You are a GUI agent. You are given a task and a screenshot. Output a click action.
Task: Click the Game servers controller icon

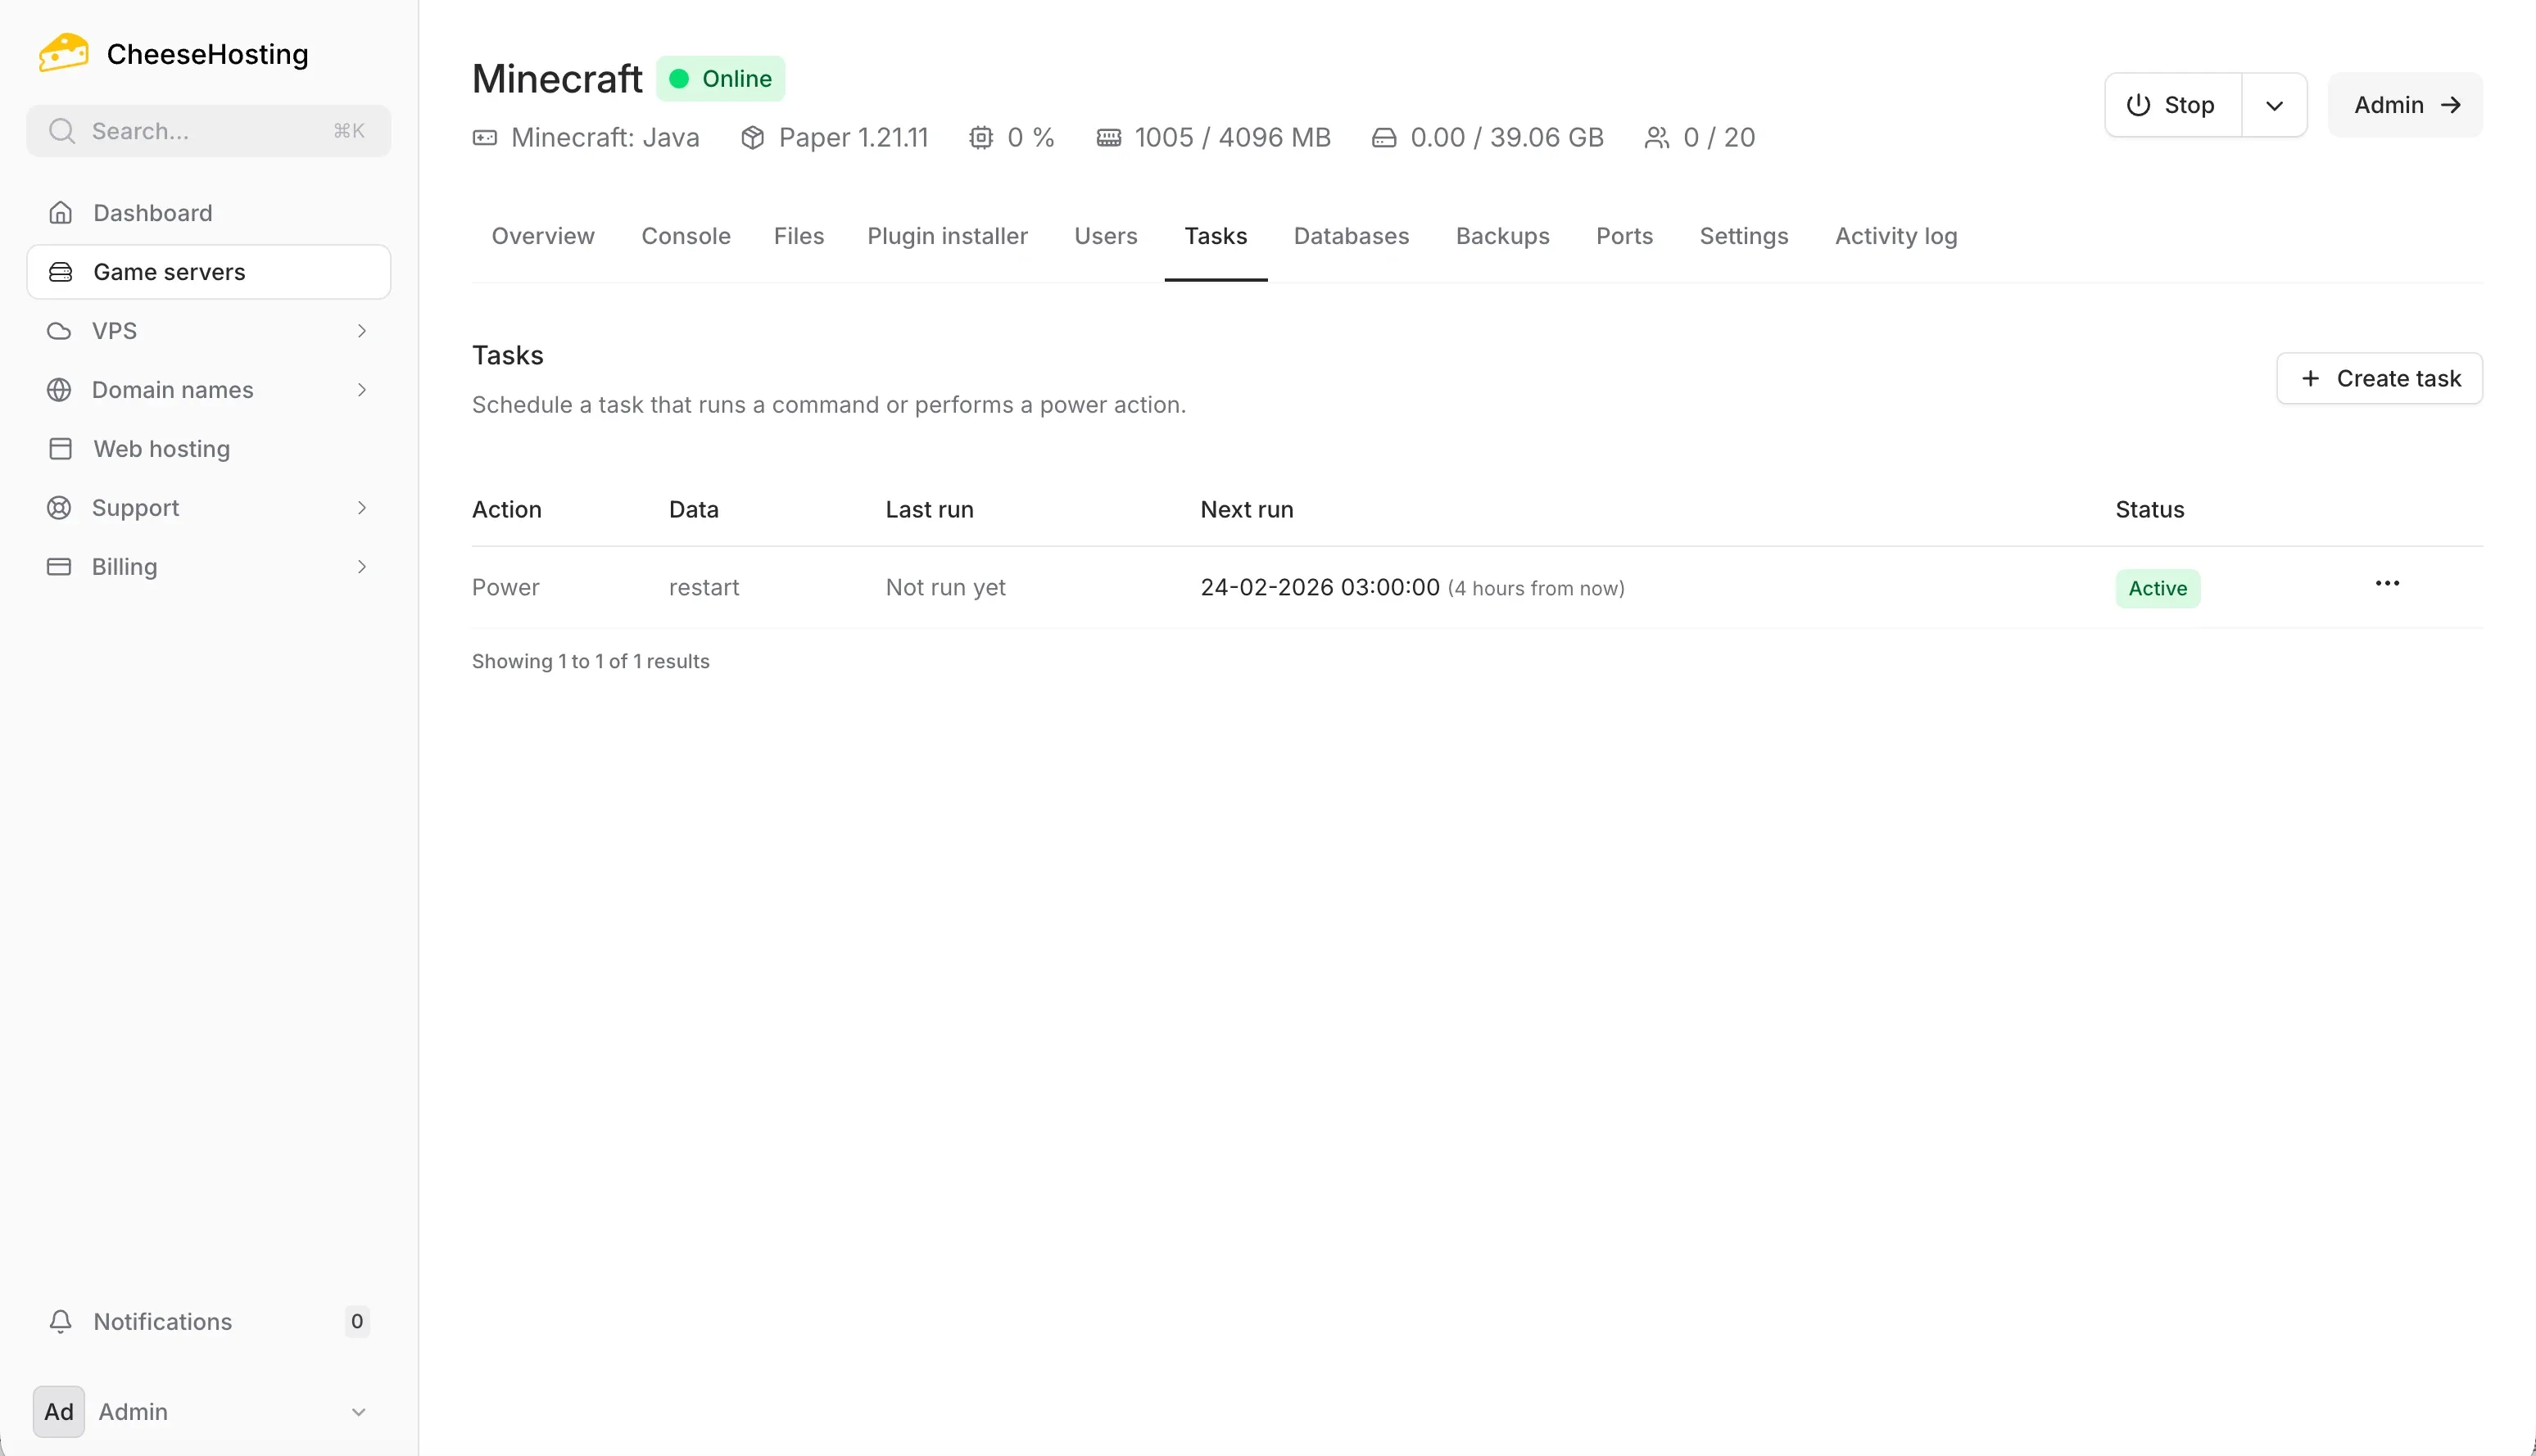point(60,271)
